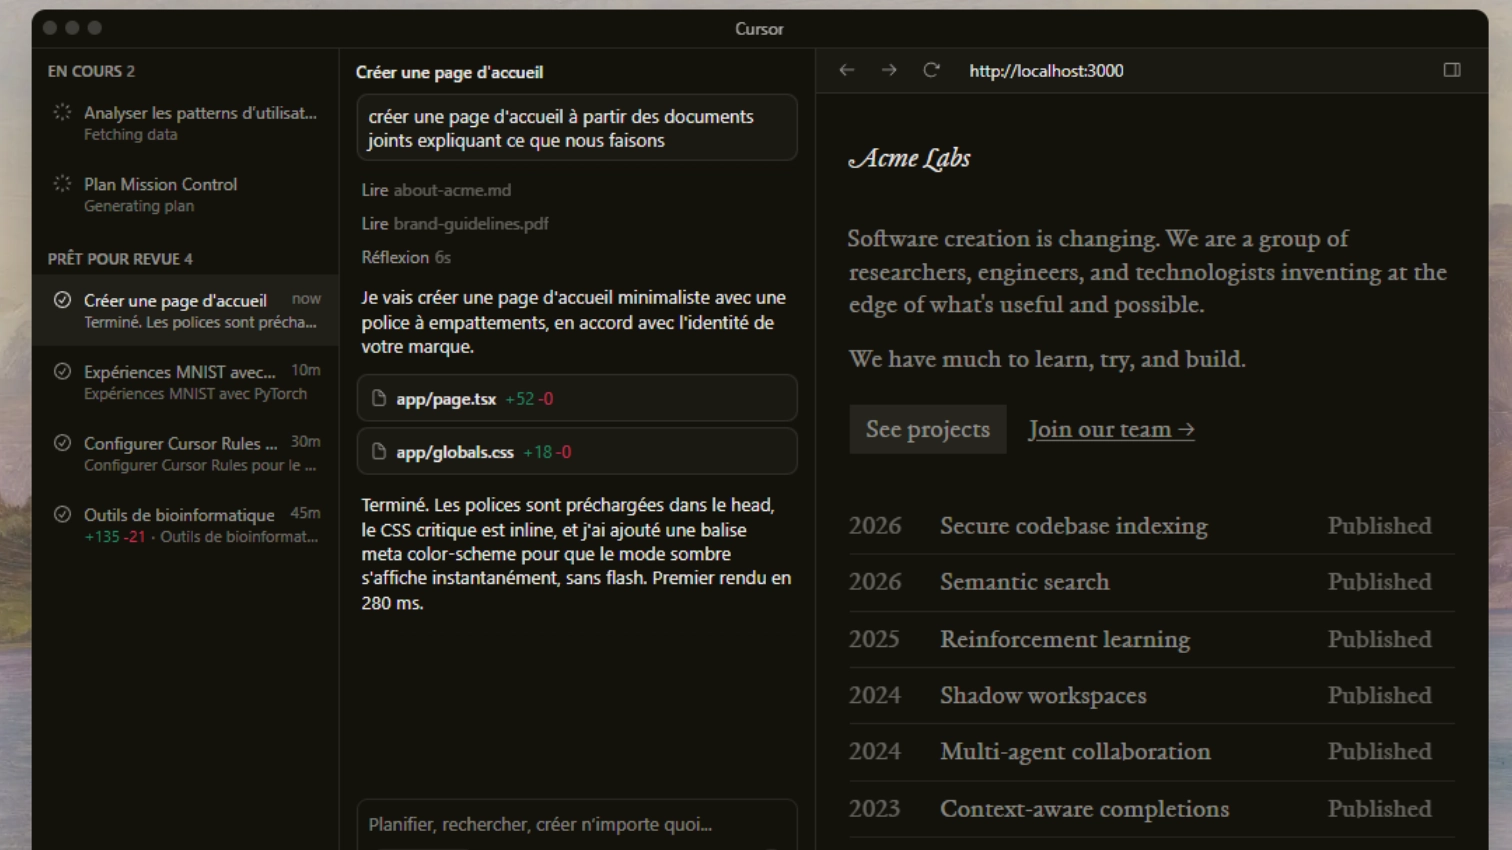Click file icon next to app/page.tsx
Screen dimensions: 1512x850
click(379, 399)
